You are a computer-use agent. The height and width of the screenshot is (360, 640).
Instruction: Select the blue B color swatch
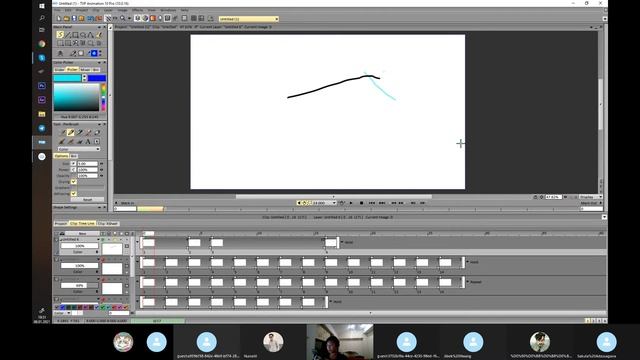[97, 78]
